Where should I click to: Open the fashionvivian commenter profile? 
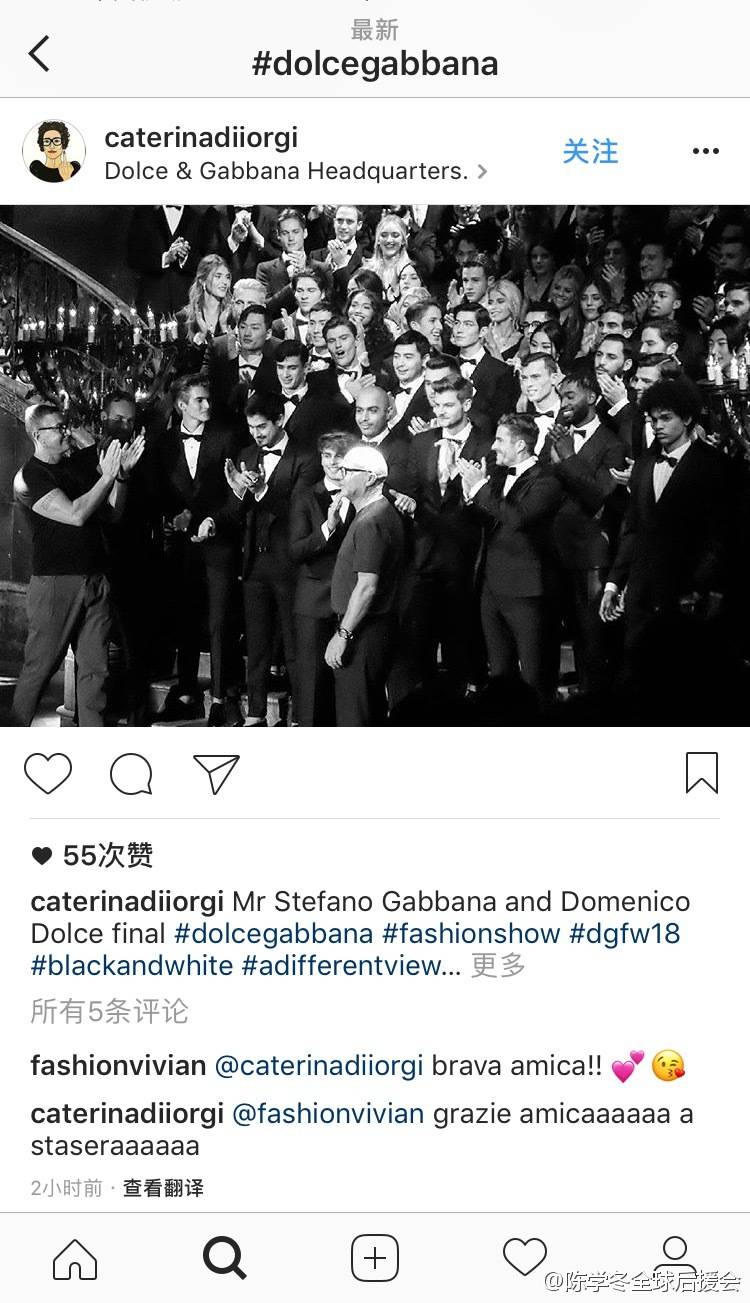click(x=118, y=1066)
